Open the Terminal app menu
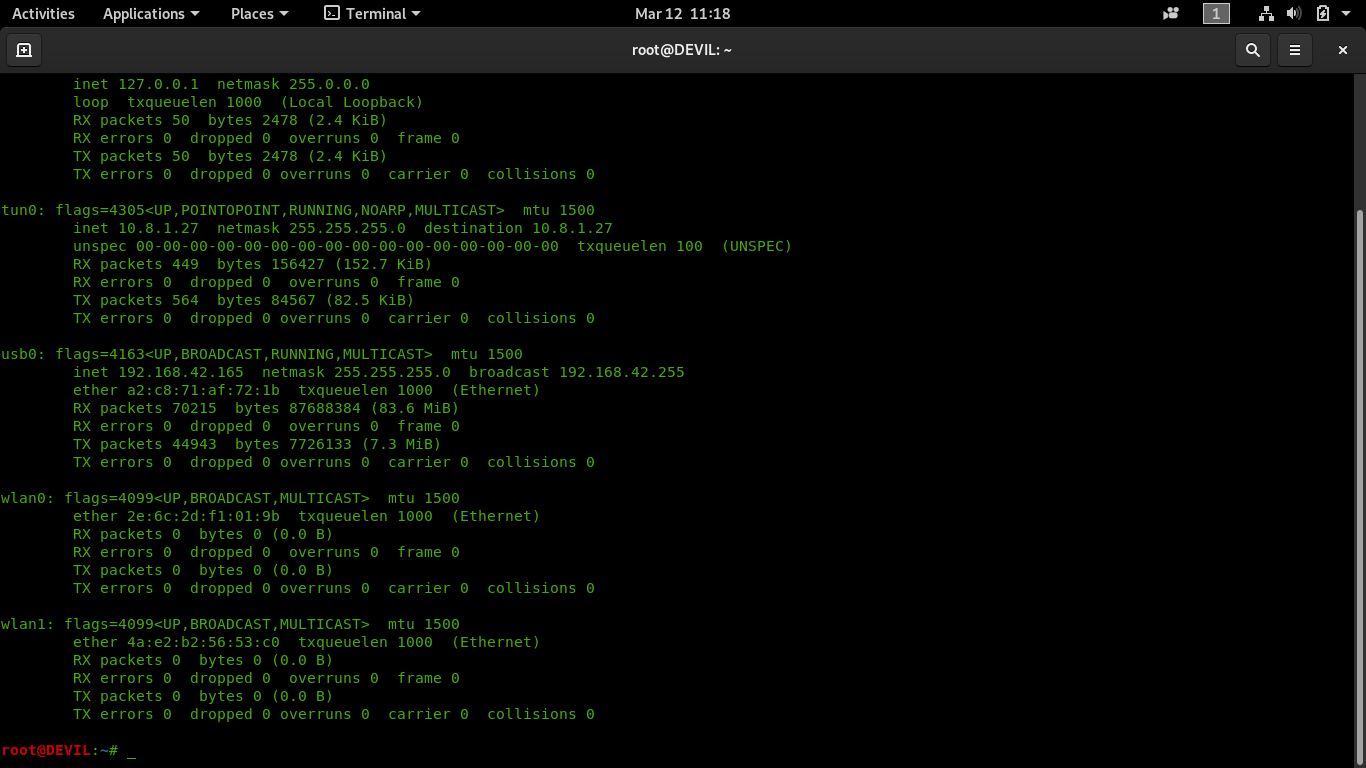1366x768 pixels. coord(373,14)
